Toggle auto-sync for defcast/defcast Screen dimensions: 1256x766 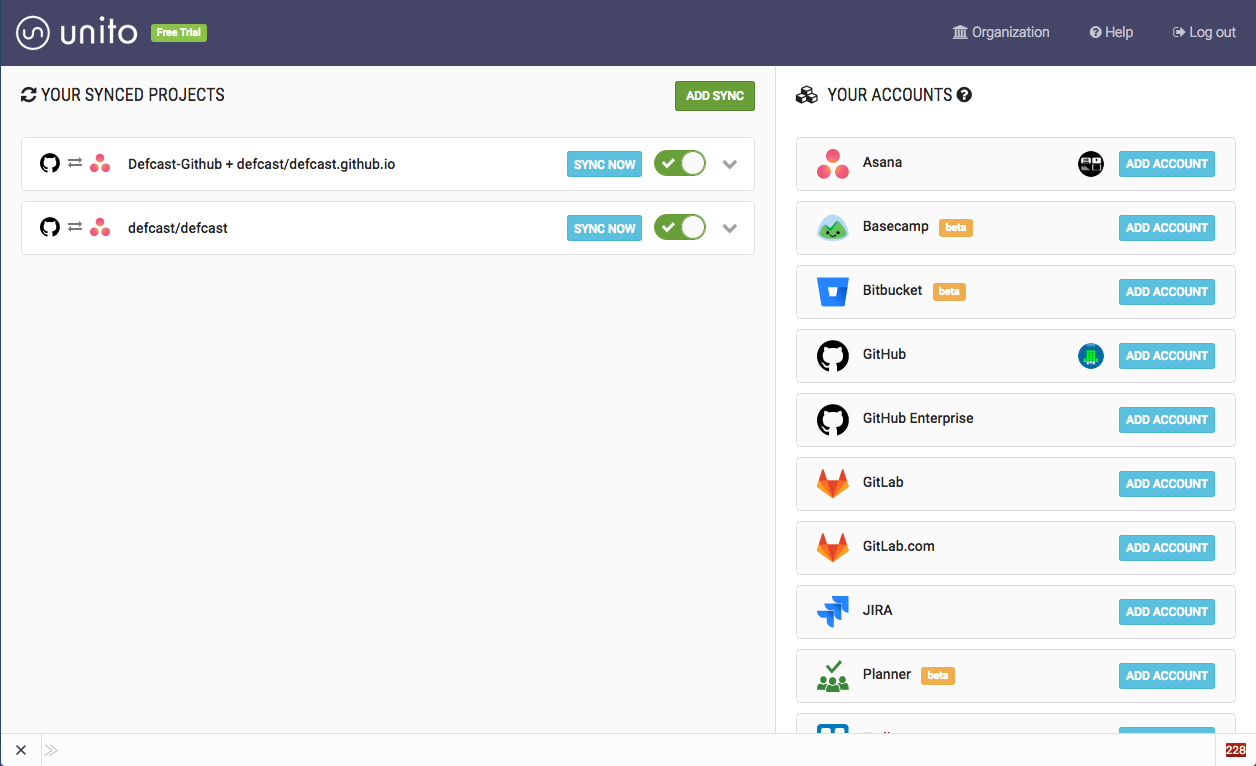click(680, 227)
